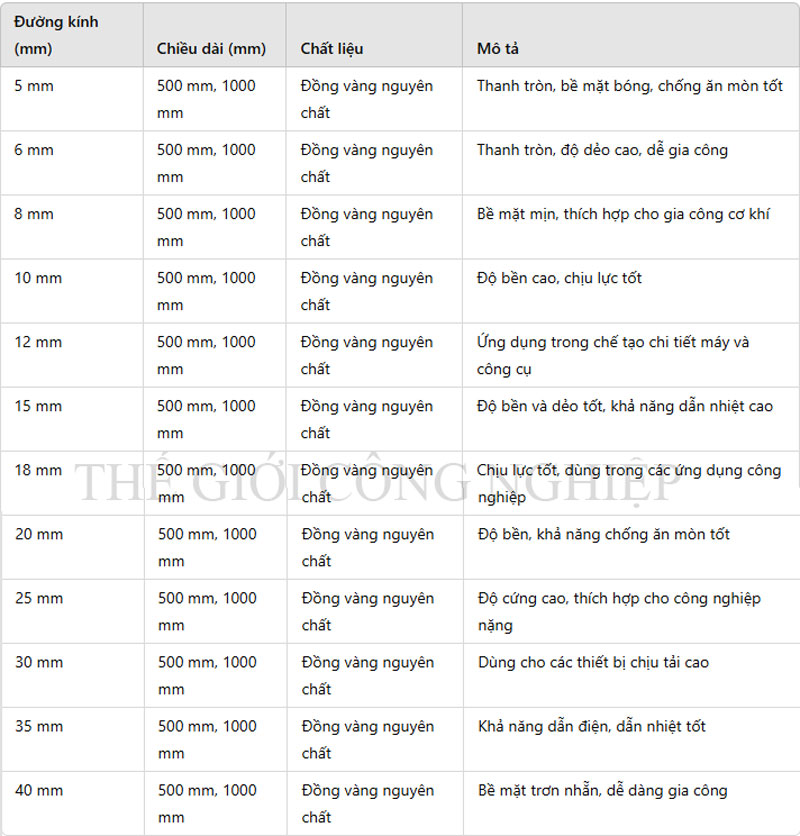Select "Bề mặt trơn nhẵn, dễ dàng gia công" cell

point(602,790)
